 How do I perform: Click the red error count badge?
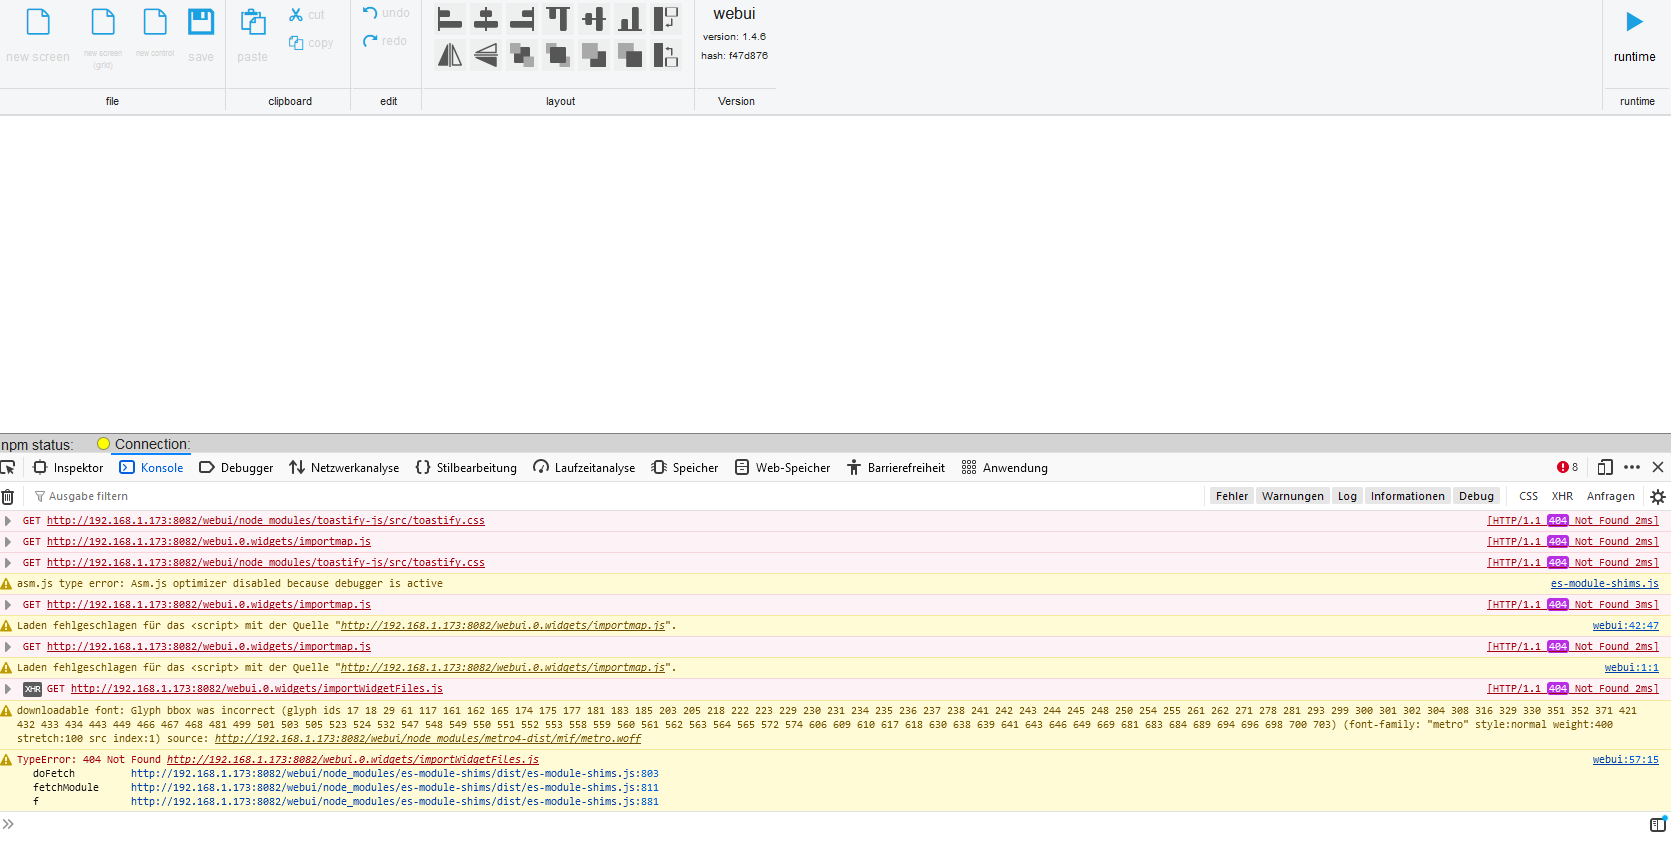(1567, 467)
